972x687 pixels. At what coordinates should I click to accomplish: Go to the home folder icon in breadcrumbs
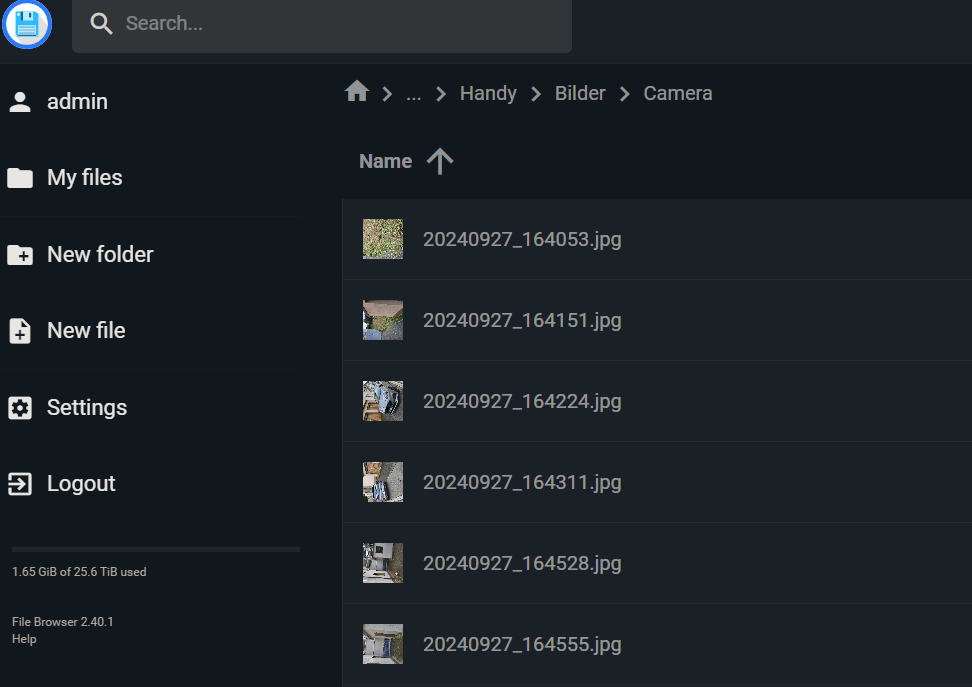pos(357,91)
